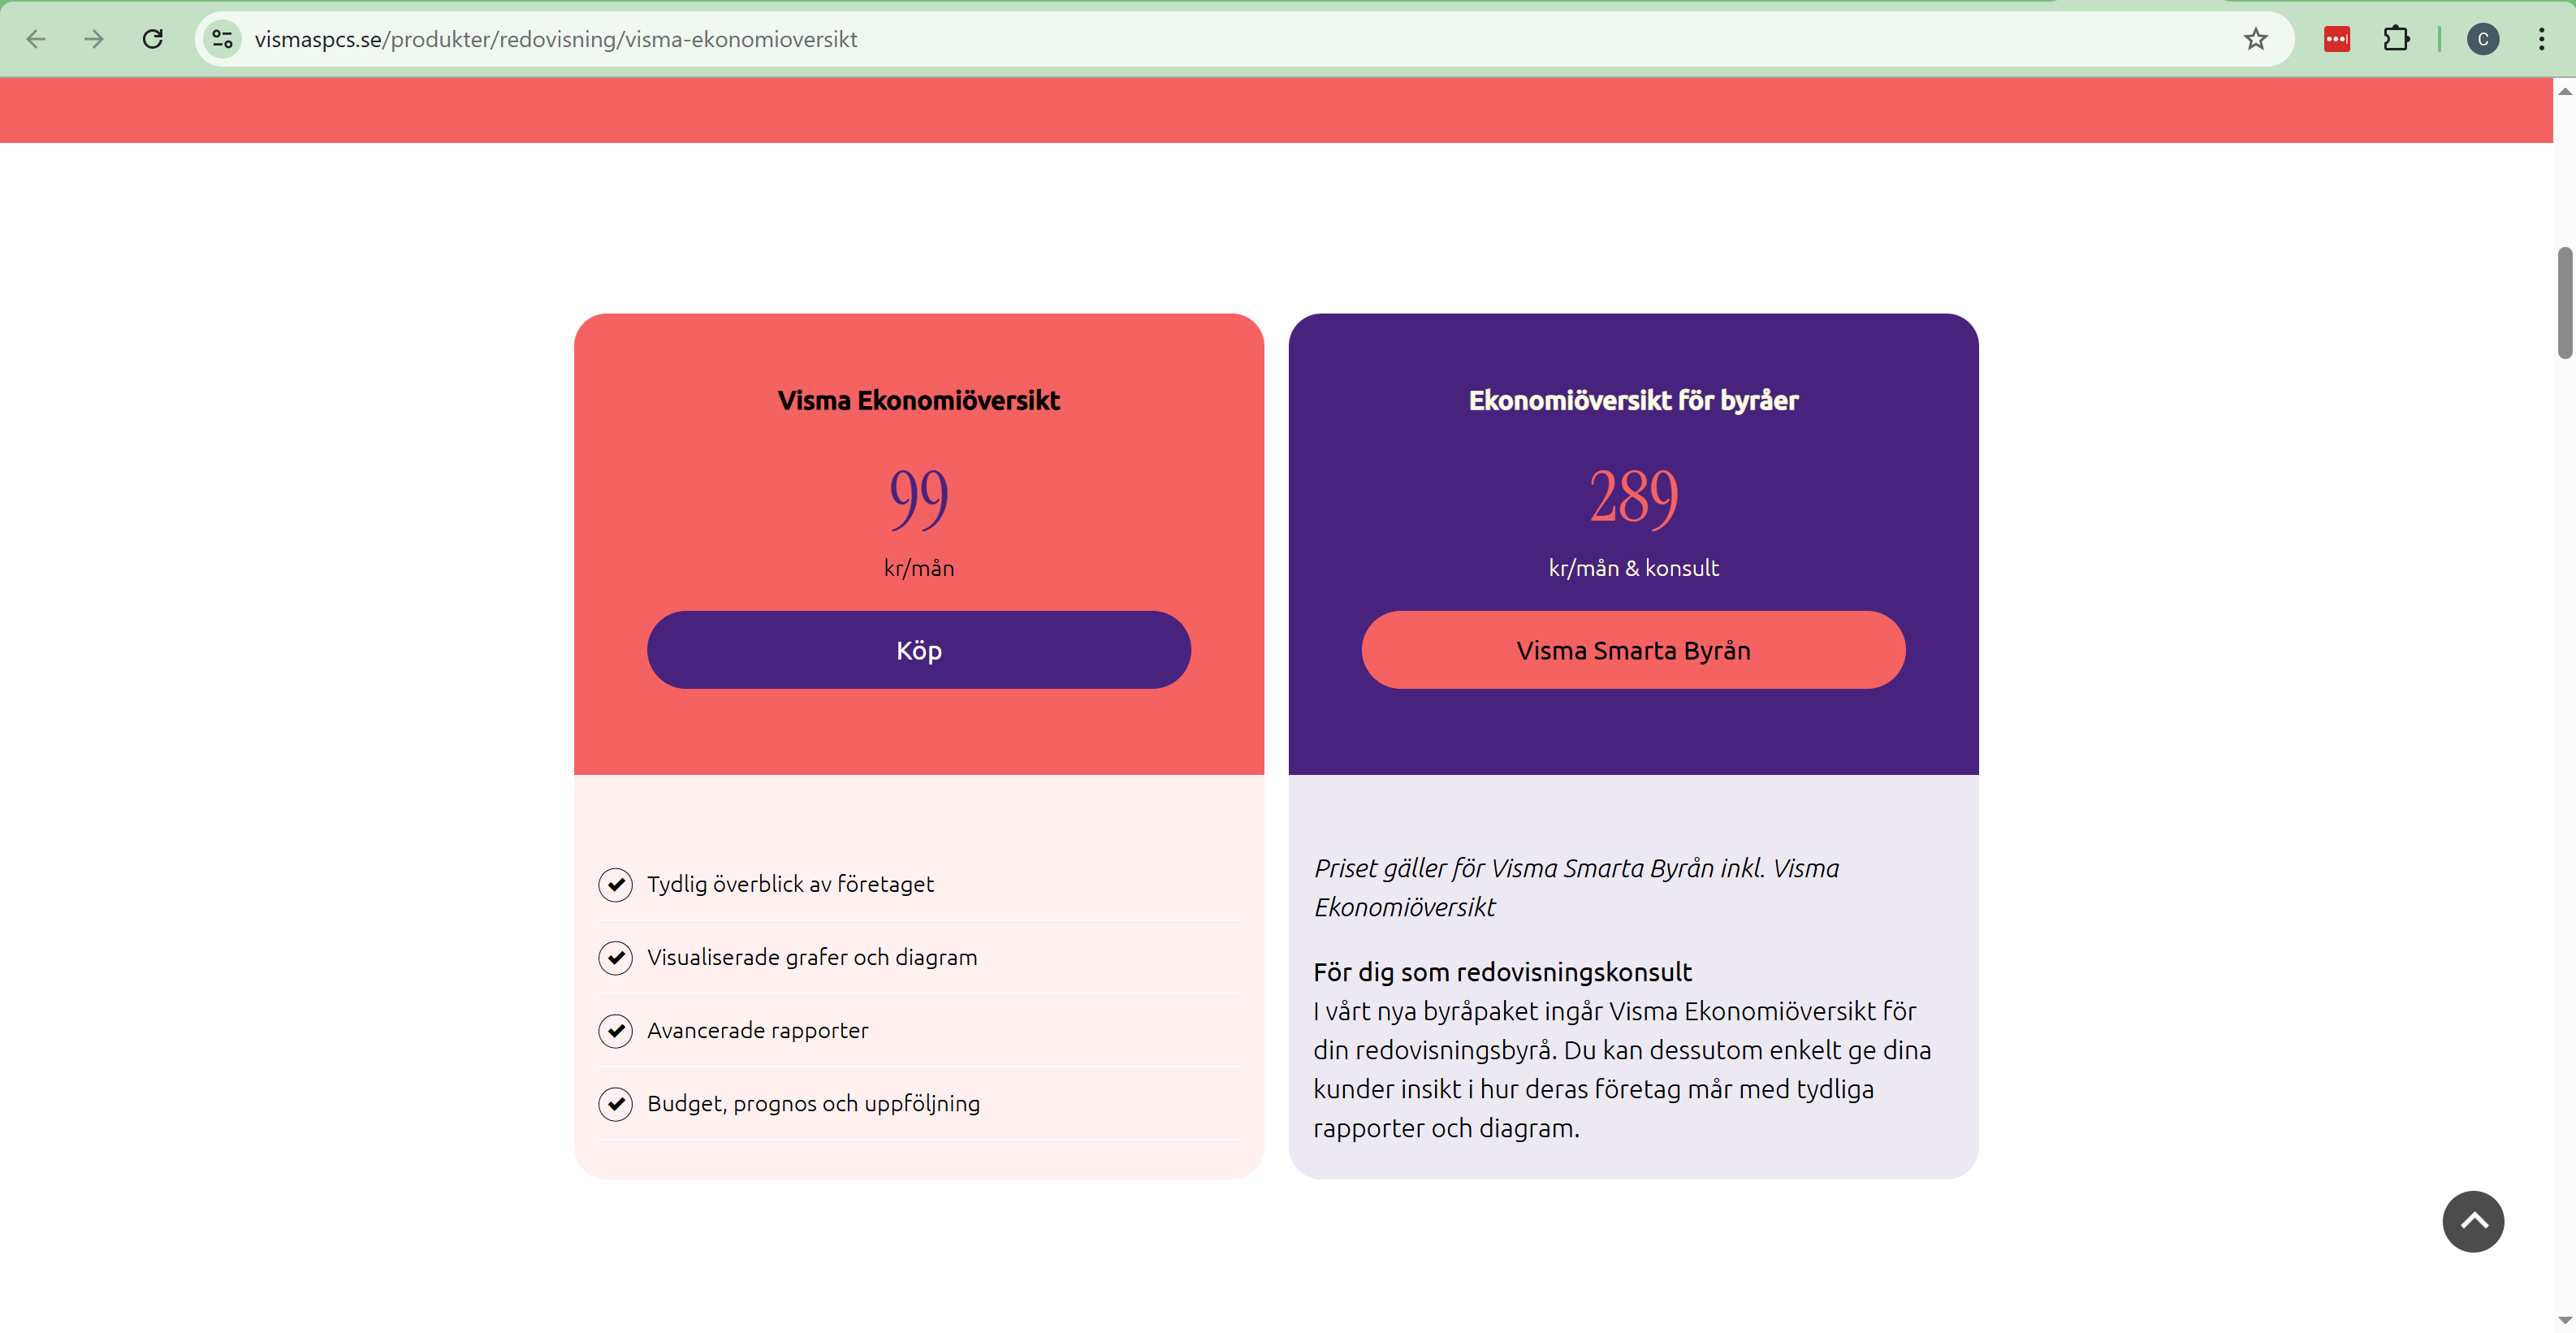Click the browser back arrow
This screenshot has height=1333, width=2576.
36,39
